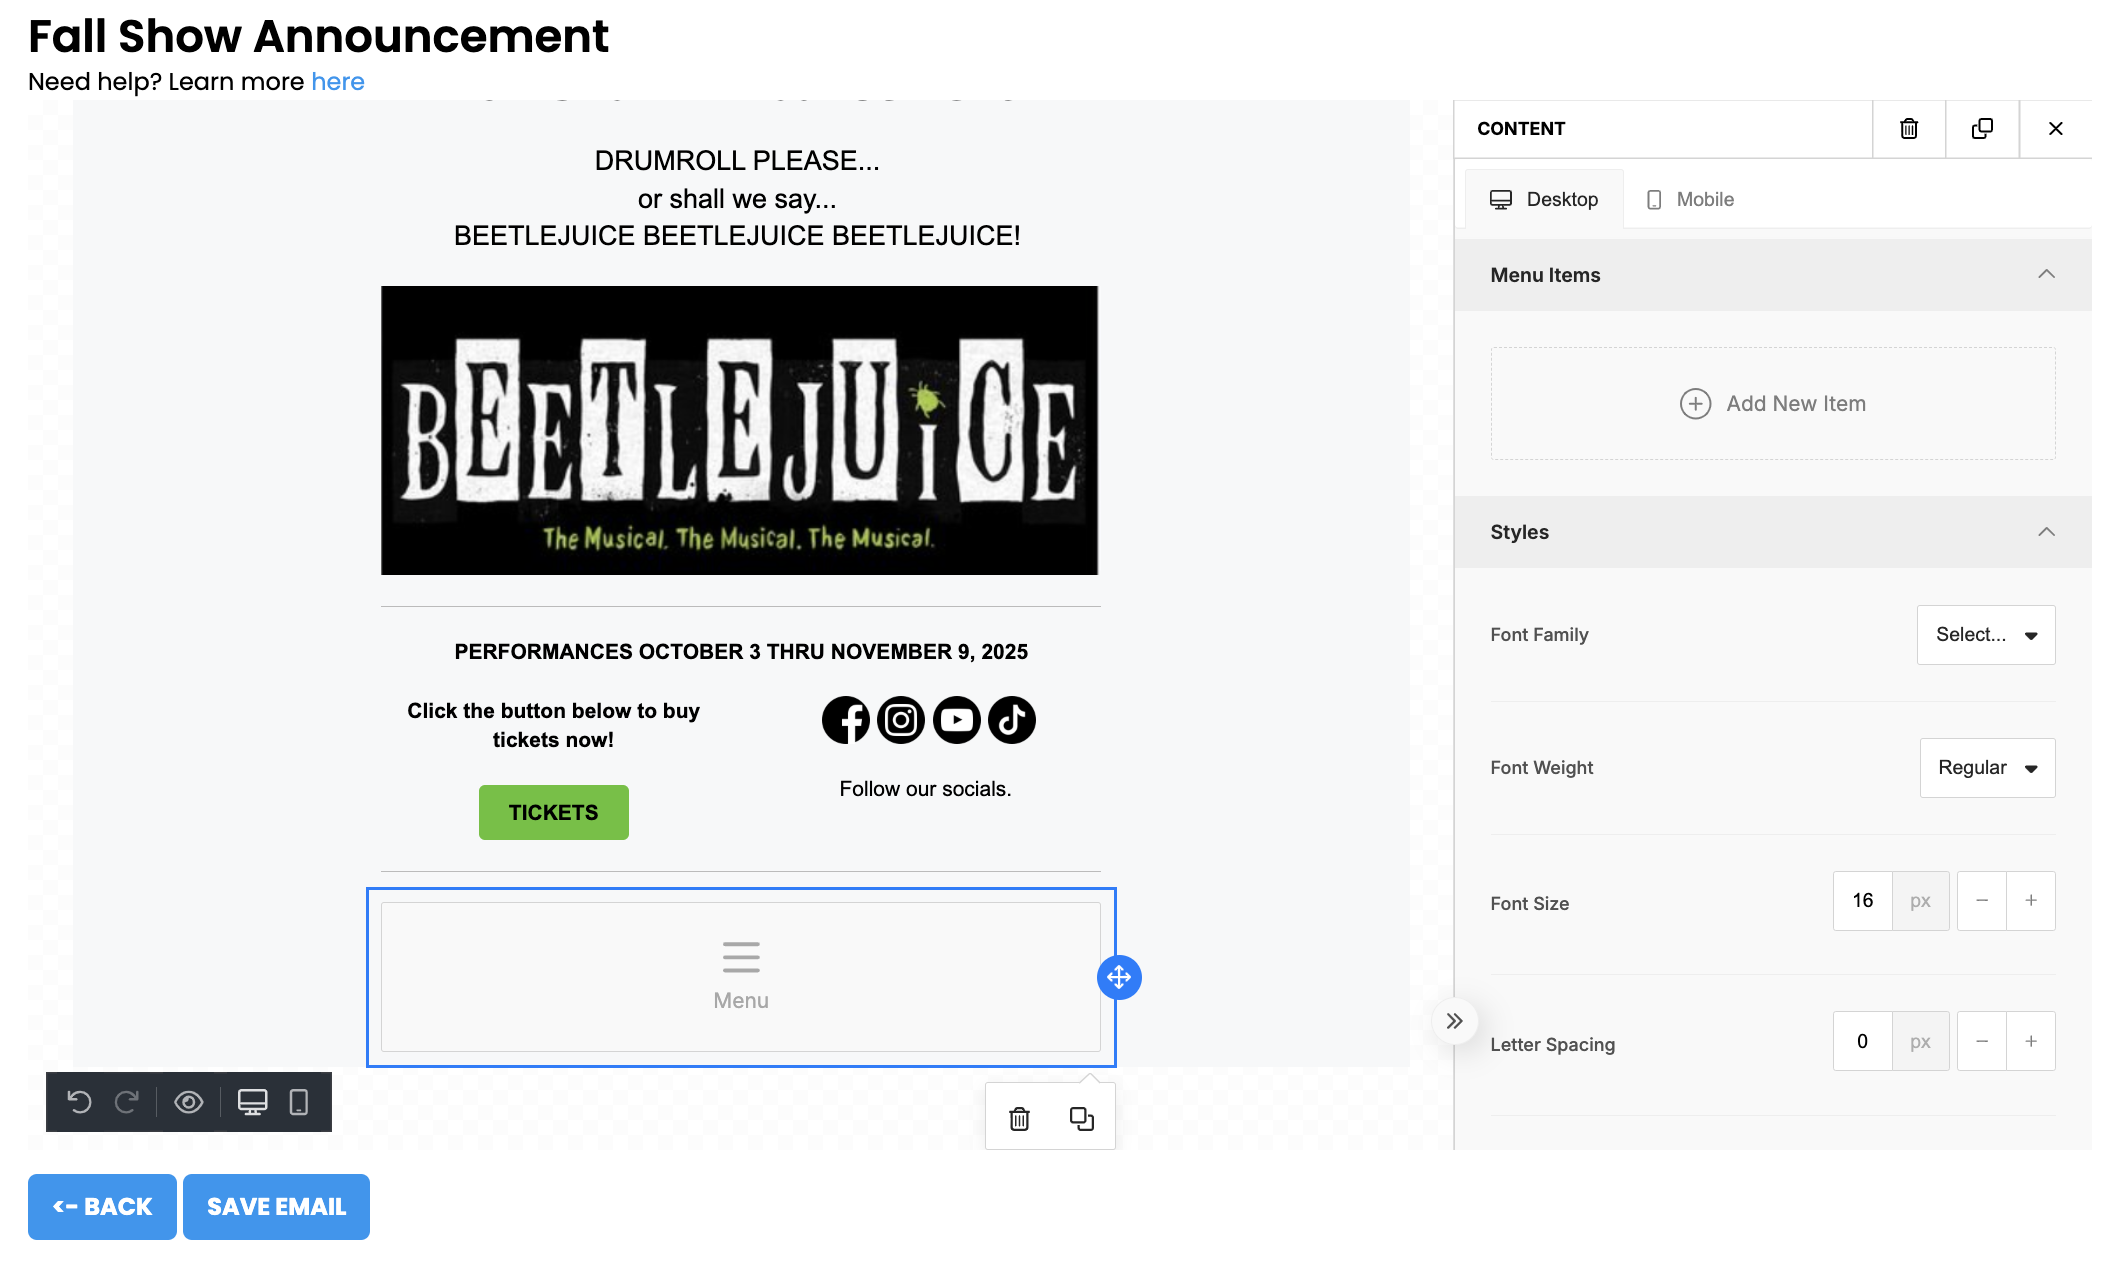Click the undo arrow in bottom toolbar
This screenshot has height=1268, width=2128.
79,1102
